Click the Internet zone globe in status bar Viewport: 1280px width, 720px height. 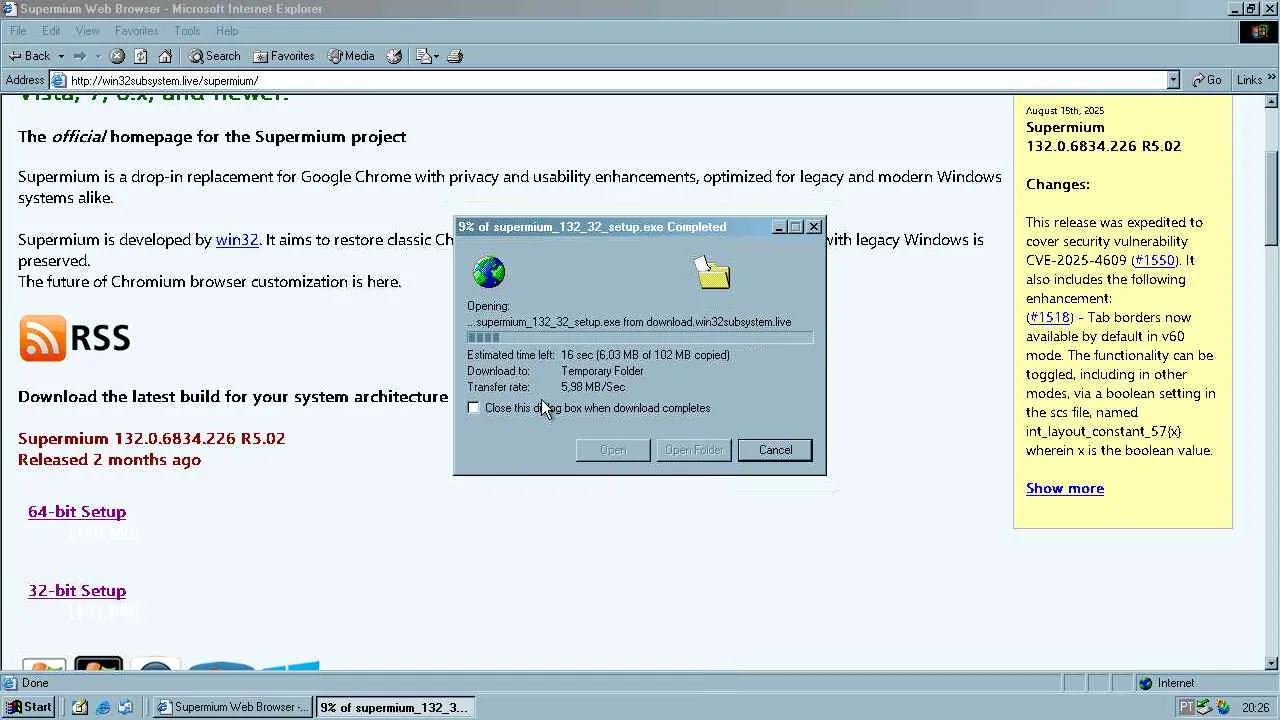pos(1146,683)
